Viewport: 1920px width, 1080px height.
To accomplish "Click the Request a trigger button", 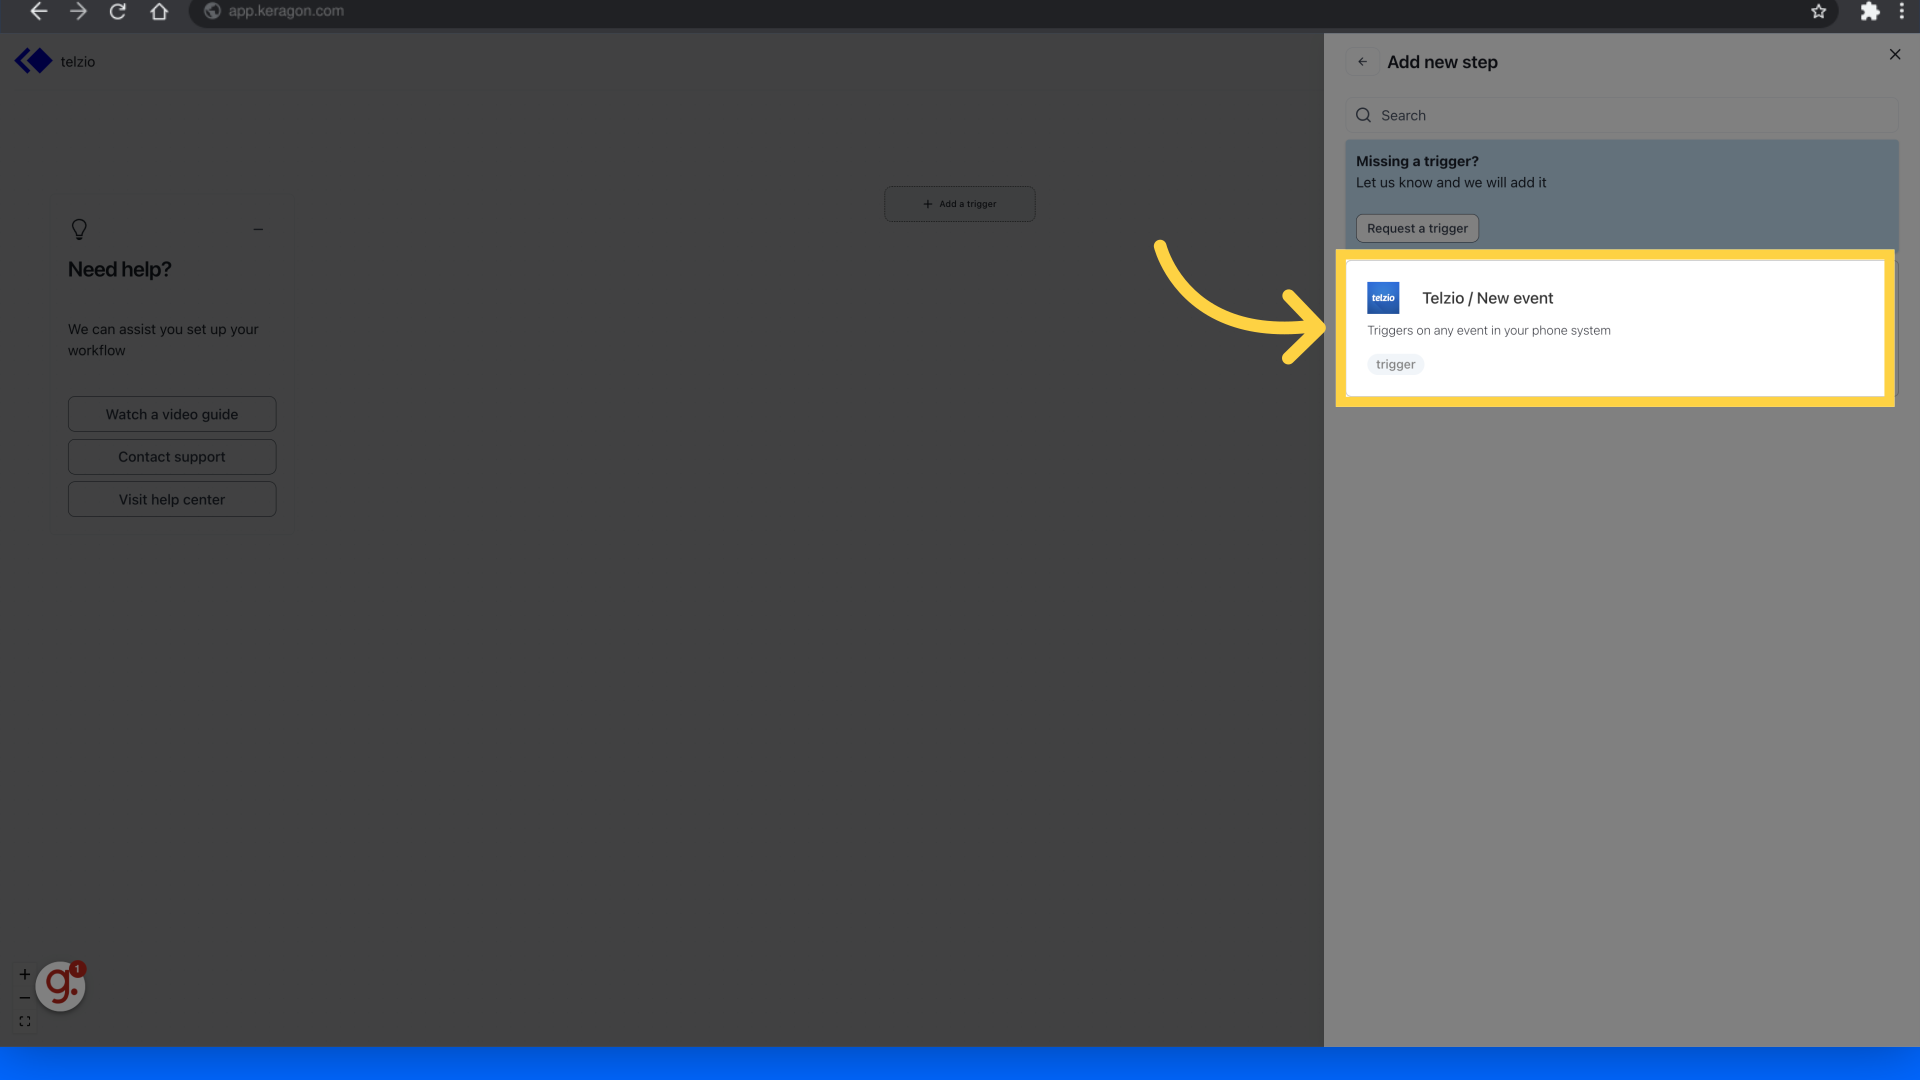I will click(1417, 229).
